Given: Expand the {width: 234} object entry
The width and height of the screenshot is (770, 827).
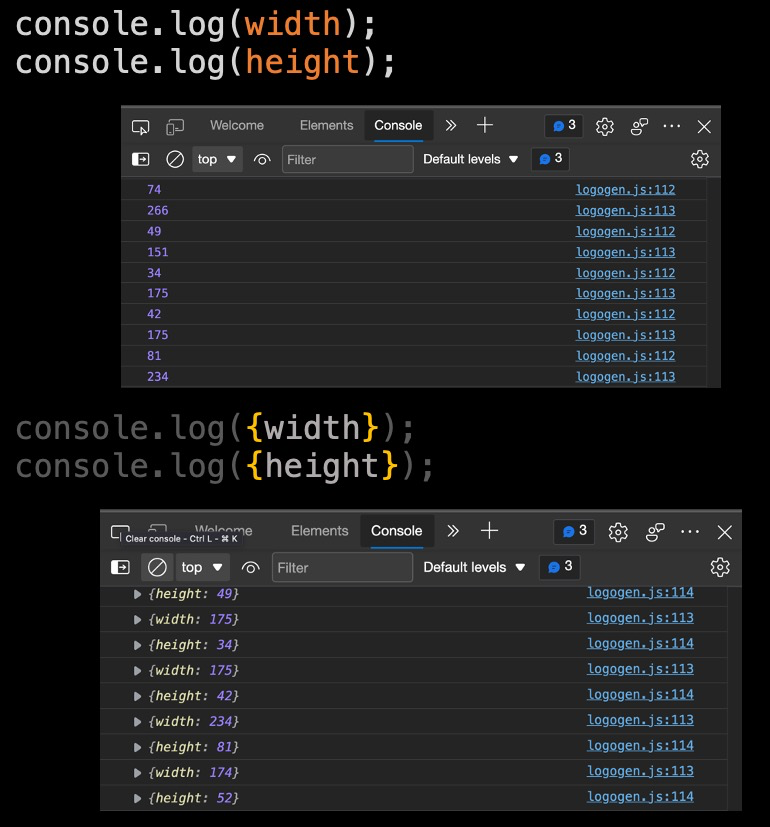Looking at the screenshot, I should click(138, 722).
